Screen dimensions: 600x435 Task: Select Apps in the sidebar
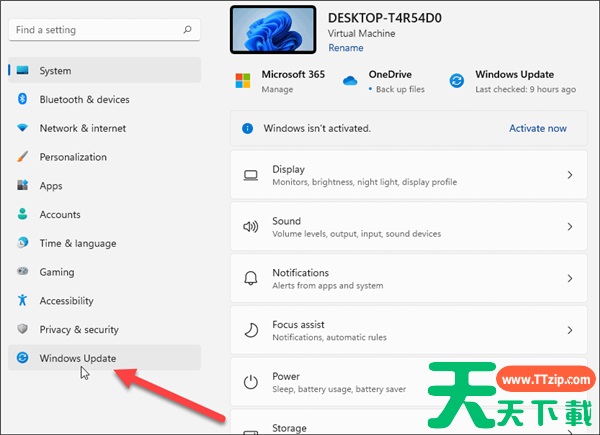[104, 185]
